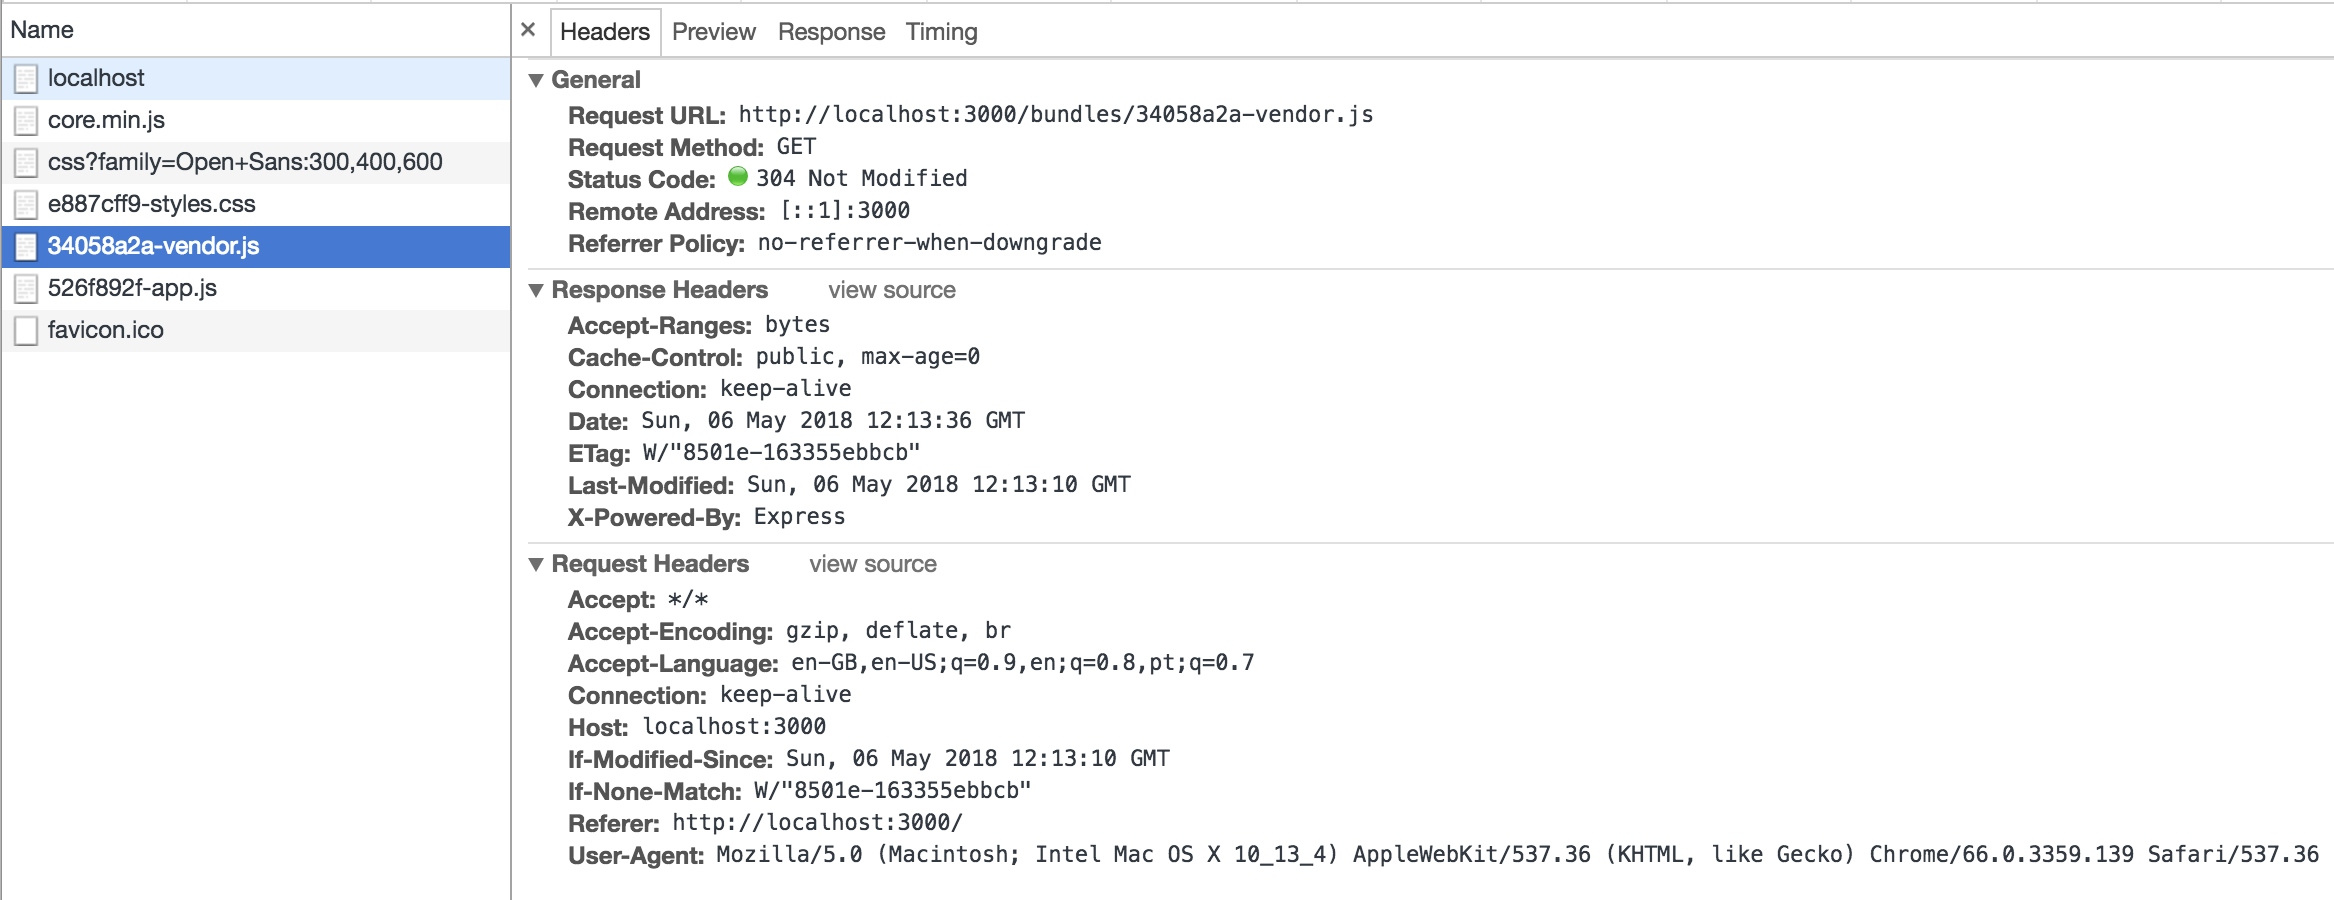Select the localhost request file icon
2334x900 pixels.
pos(26,77)
